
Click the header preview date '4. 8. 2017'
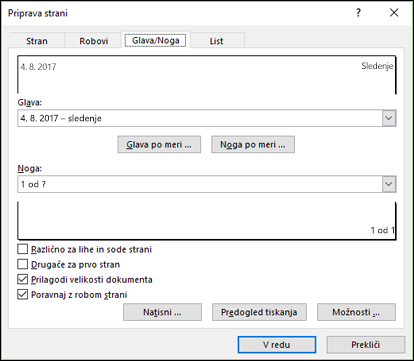click(38, 67)
